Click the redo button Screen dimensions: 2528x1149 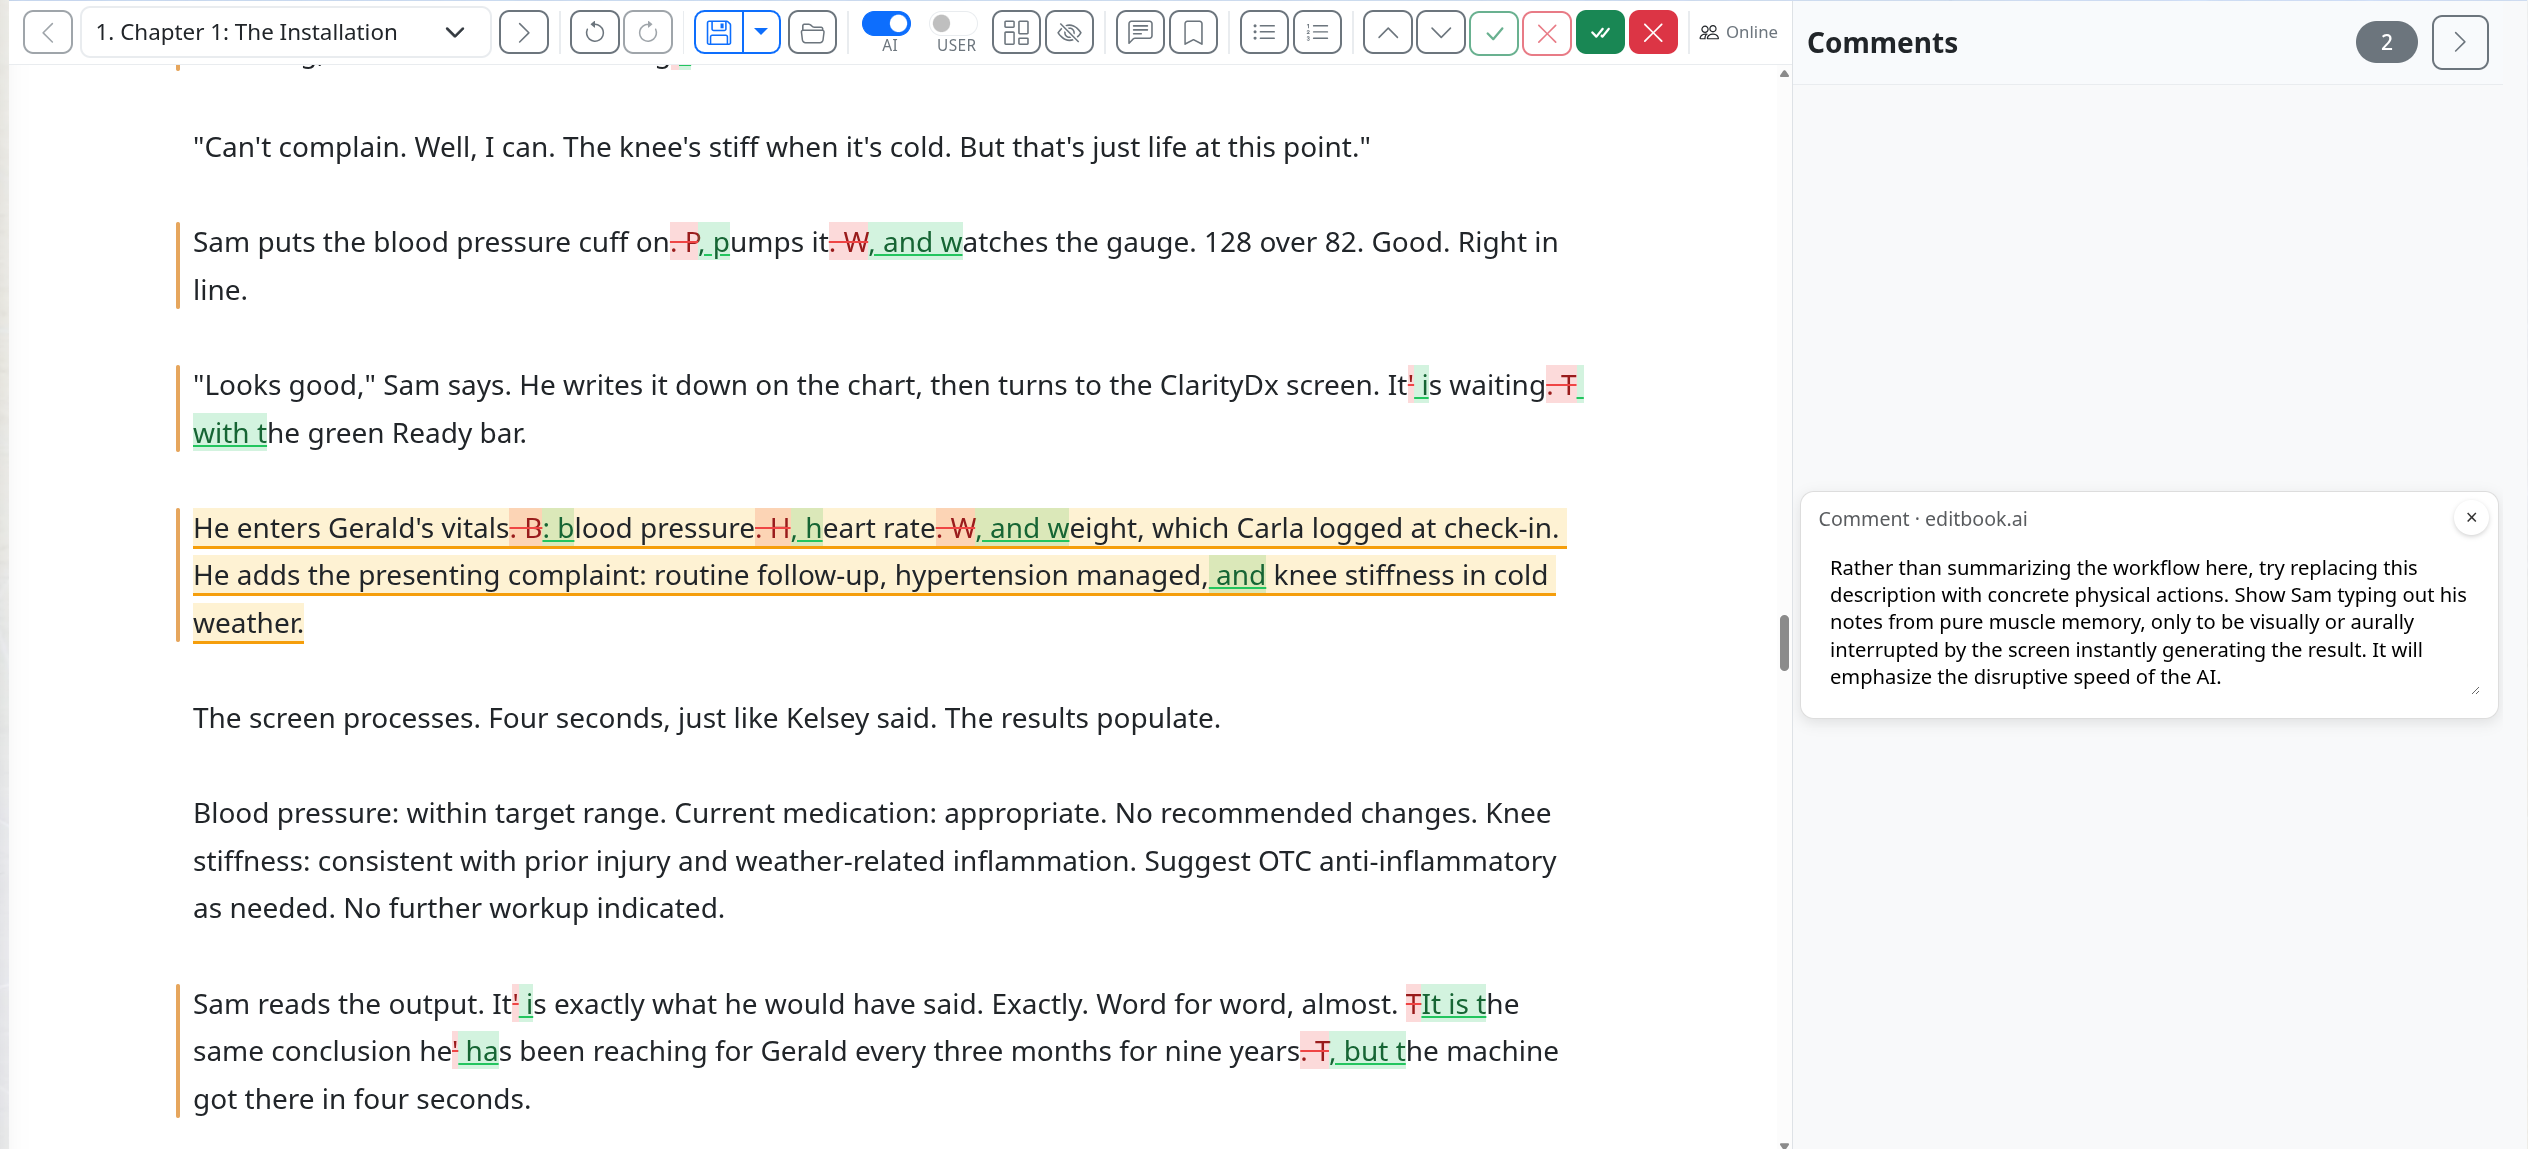coord(648,32)
